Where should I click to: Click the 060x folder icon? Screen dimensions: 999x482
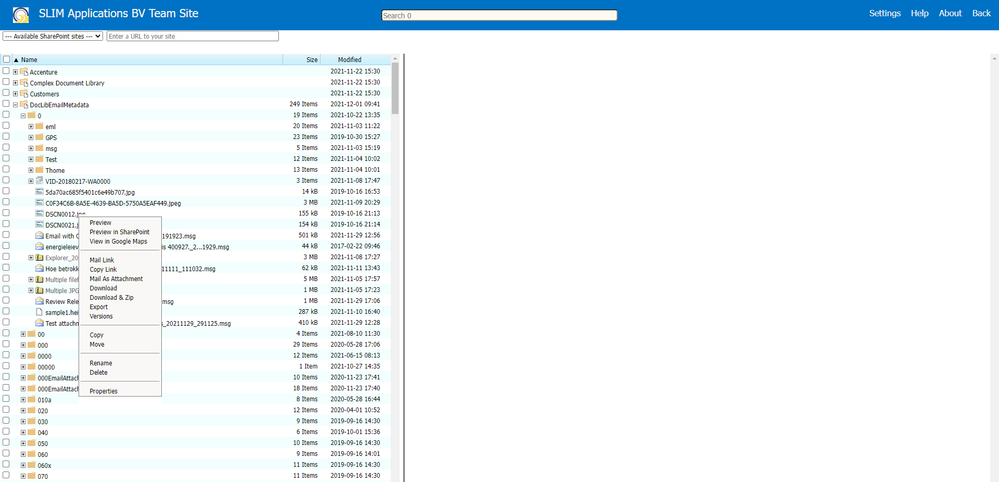click(31, 465)
